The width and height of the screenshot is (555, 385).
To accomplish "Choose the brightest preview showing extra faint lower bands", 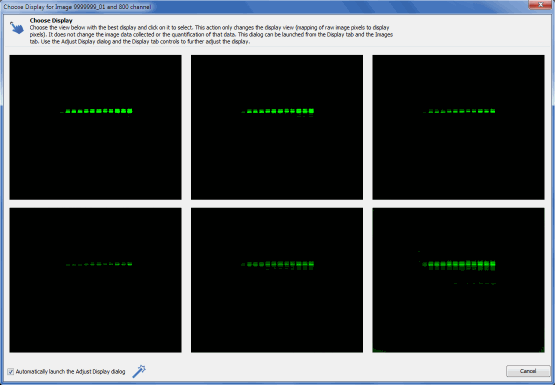I will pos(458,280).
